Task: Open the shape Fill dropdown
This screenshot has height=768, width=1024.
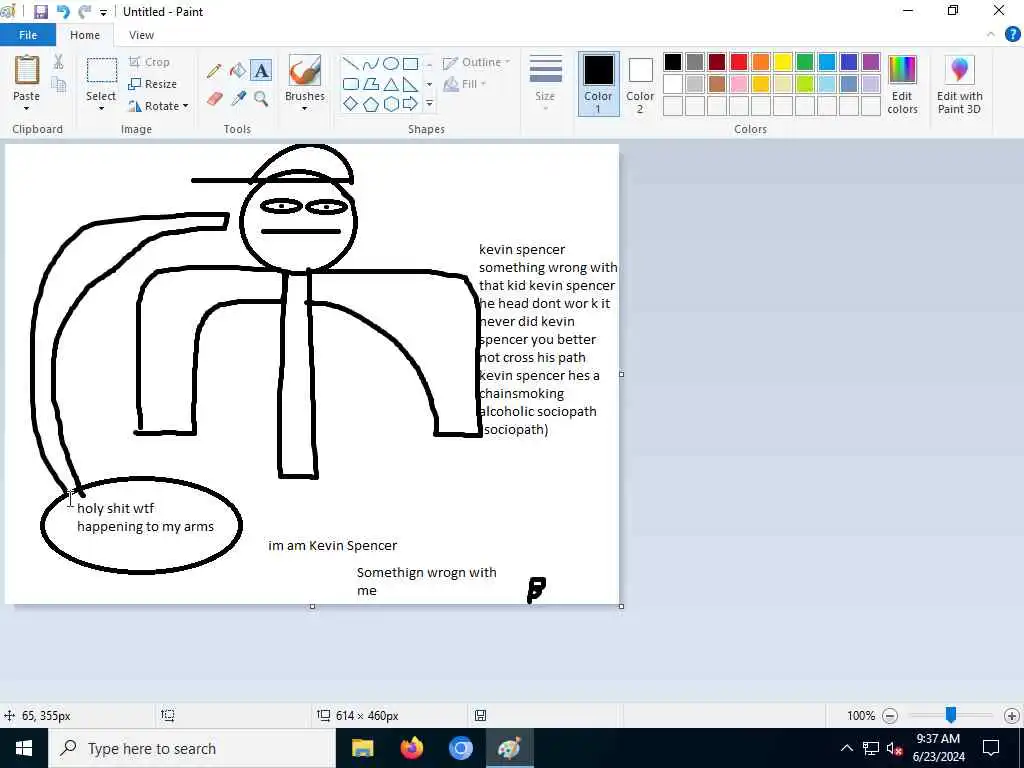Action: 464,84
